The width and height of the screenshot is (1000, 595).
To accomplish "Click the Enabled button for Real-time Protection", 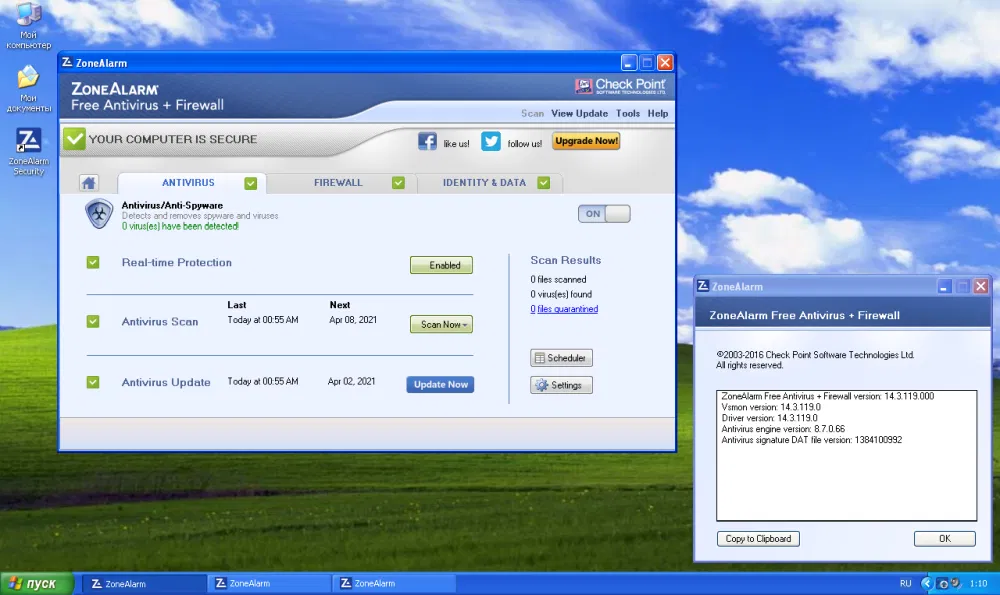I will pos(441,265).
